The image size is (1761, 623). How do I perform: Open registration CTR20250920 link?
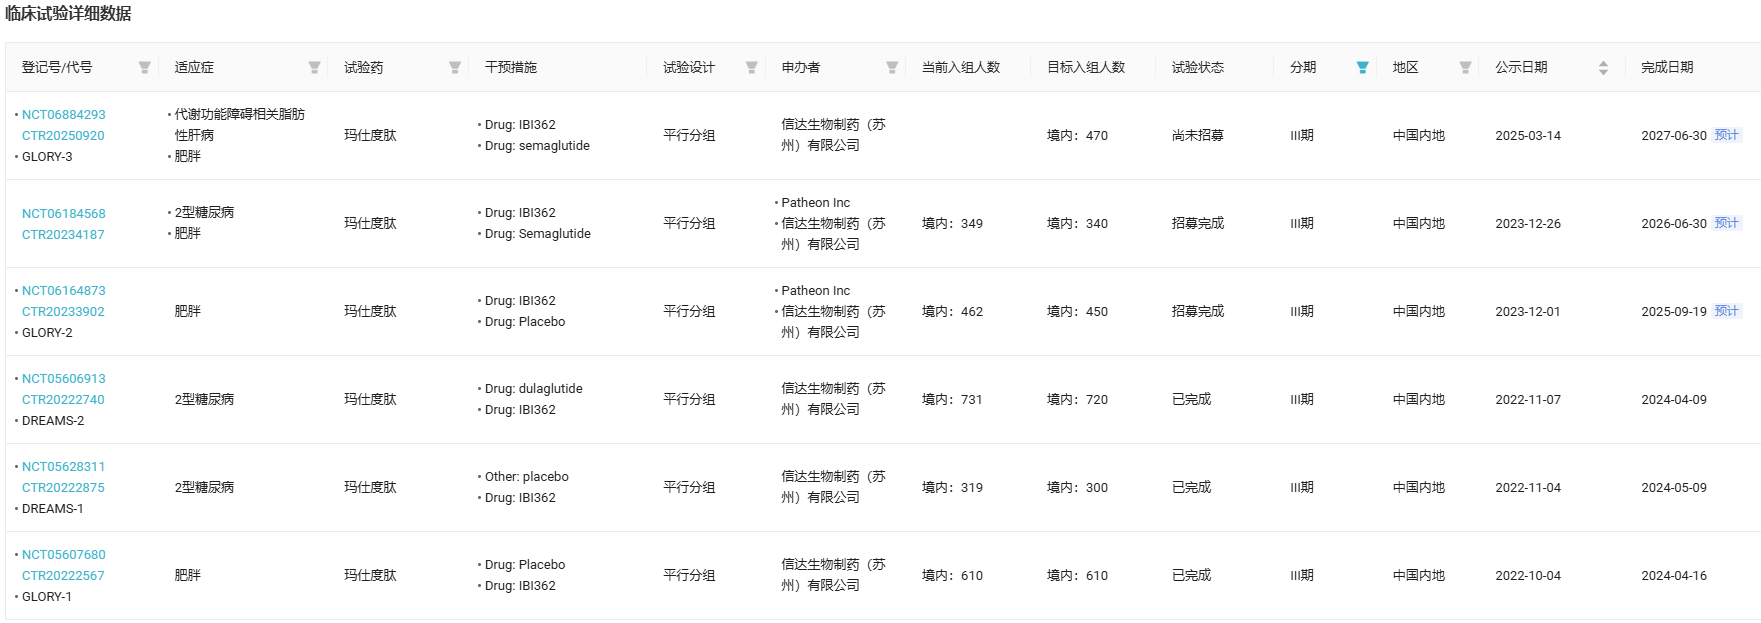(x=63, y=136)
